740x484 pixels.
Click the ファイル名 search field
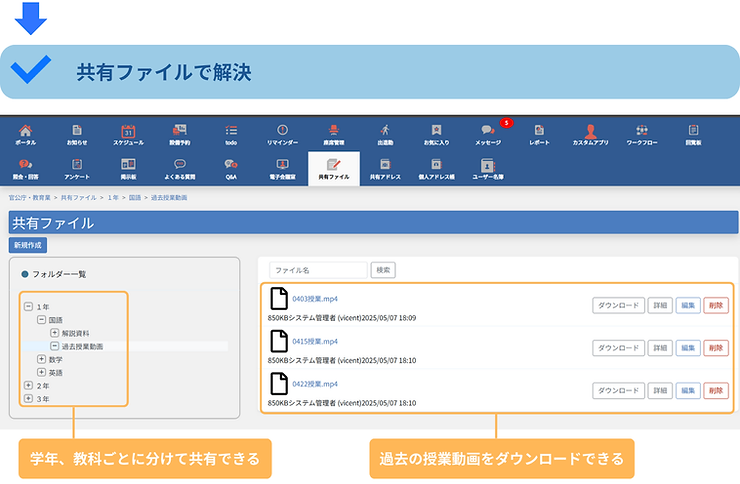318,270
